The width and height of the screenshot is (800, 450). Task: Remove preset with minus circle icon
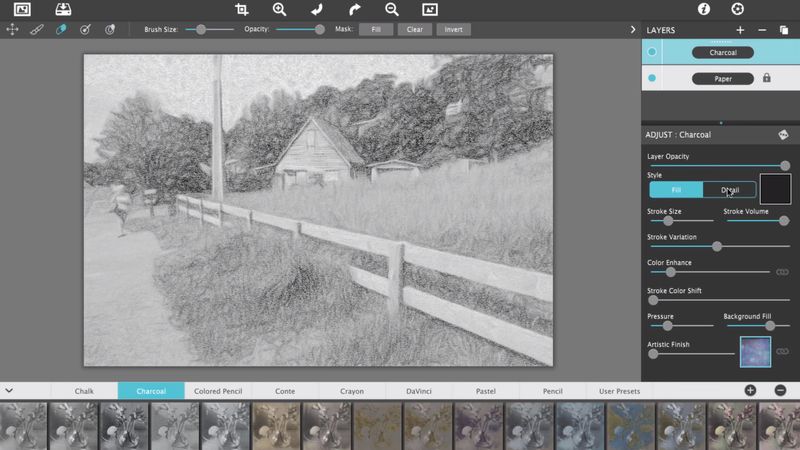tap(780, 391)
